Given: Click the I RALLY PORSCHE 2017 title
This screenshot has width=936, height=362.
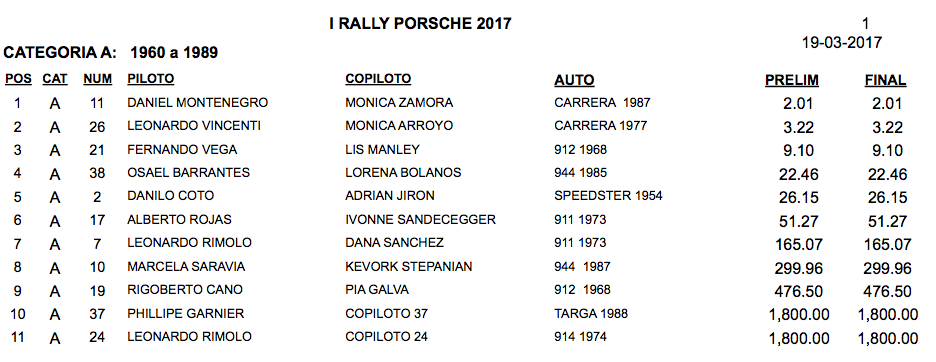Looking at the screenshot, I should click(420, 24).
